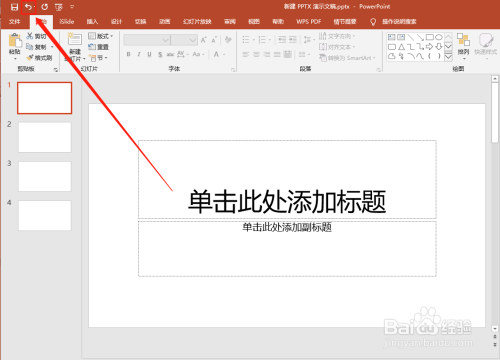This screenshot has height=360, width=500.
Task: Open the font name combo box
Action: (x=147, y=40)
